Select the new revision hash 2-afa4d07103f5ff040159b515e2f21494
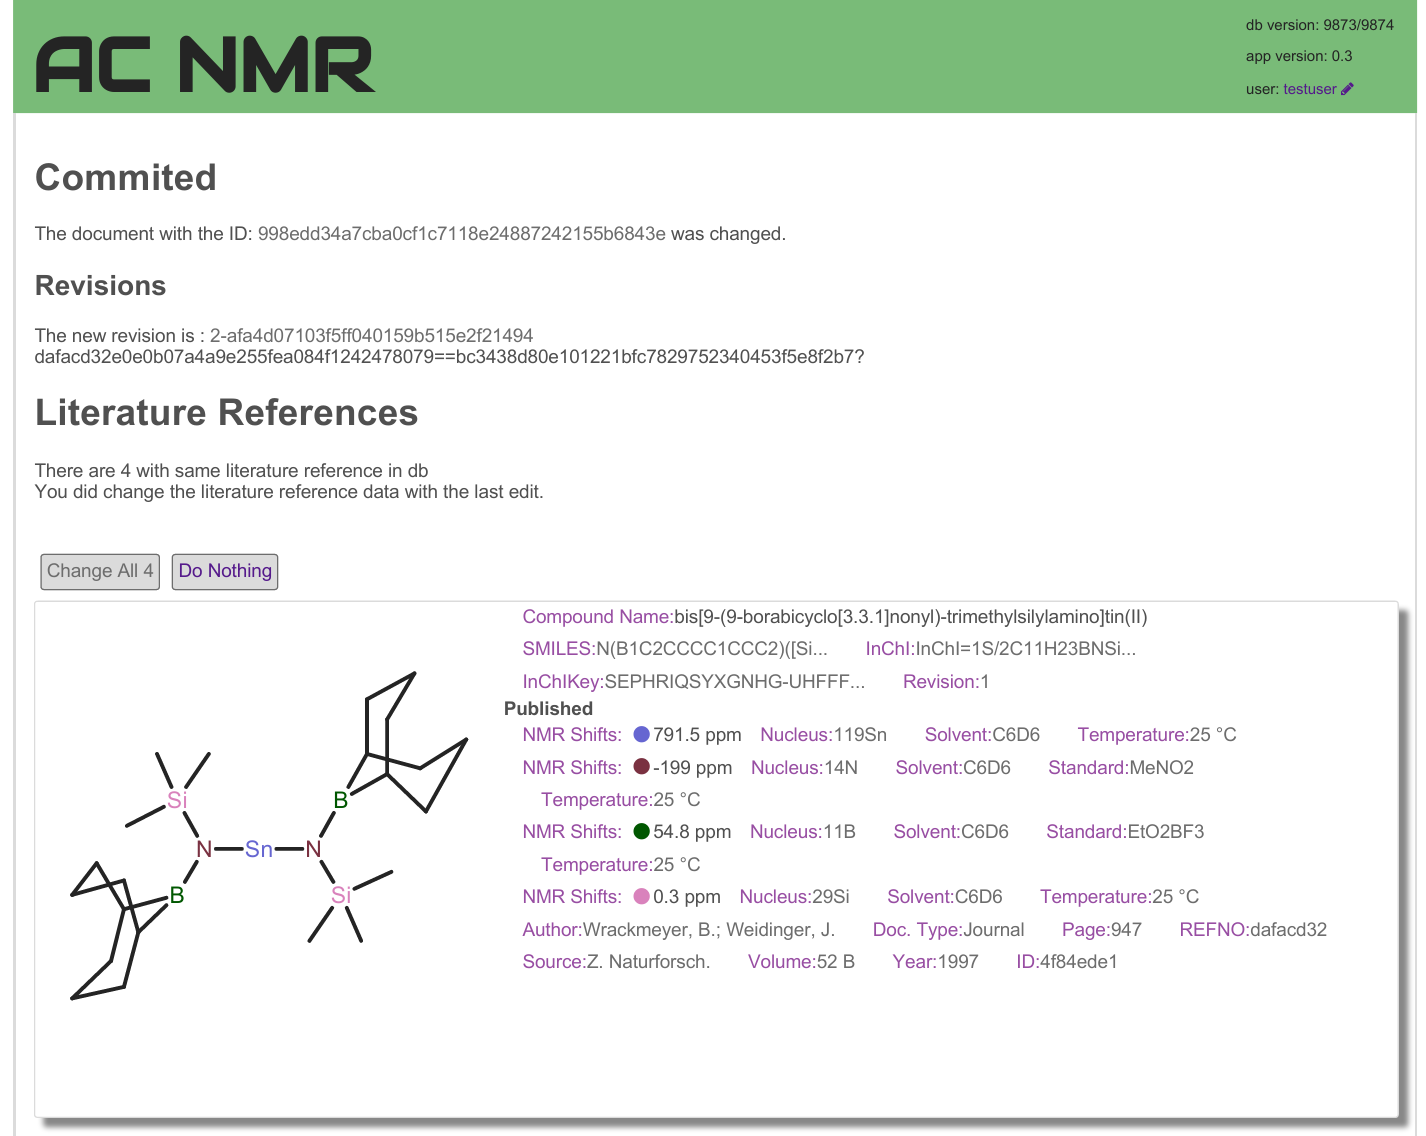Screen dimensions: 1426x1136 [372, 336]
